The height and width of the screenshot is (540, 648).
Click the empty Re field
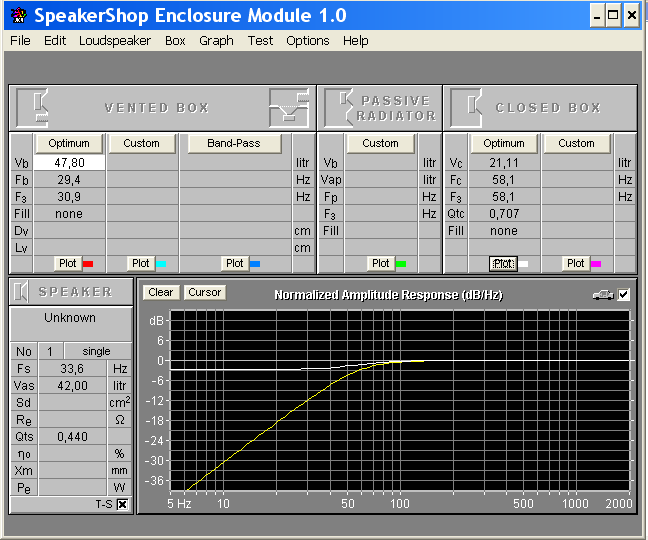(x=72, y=419)
